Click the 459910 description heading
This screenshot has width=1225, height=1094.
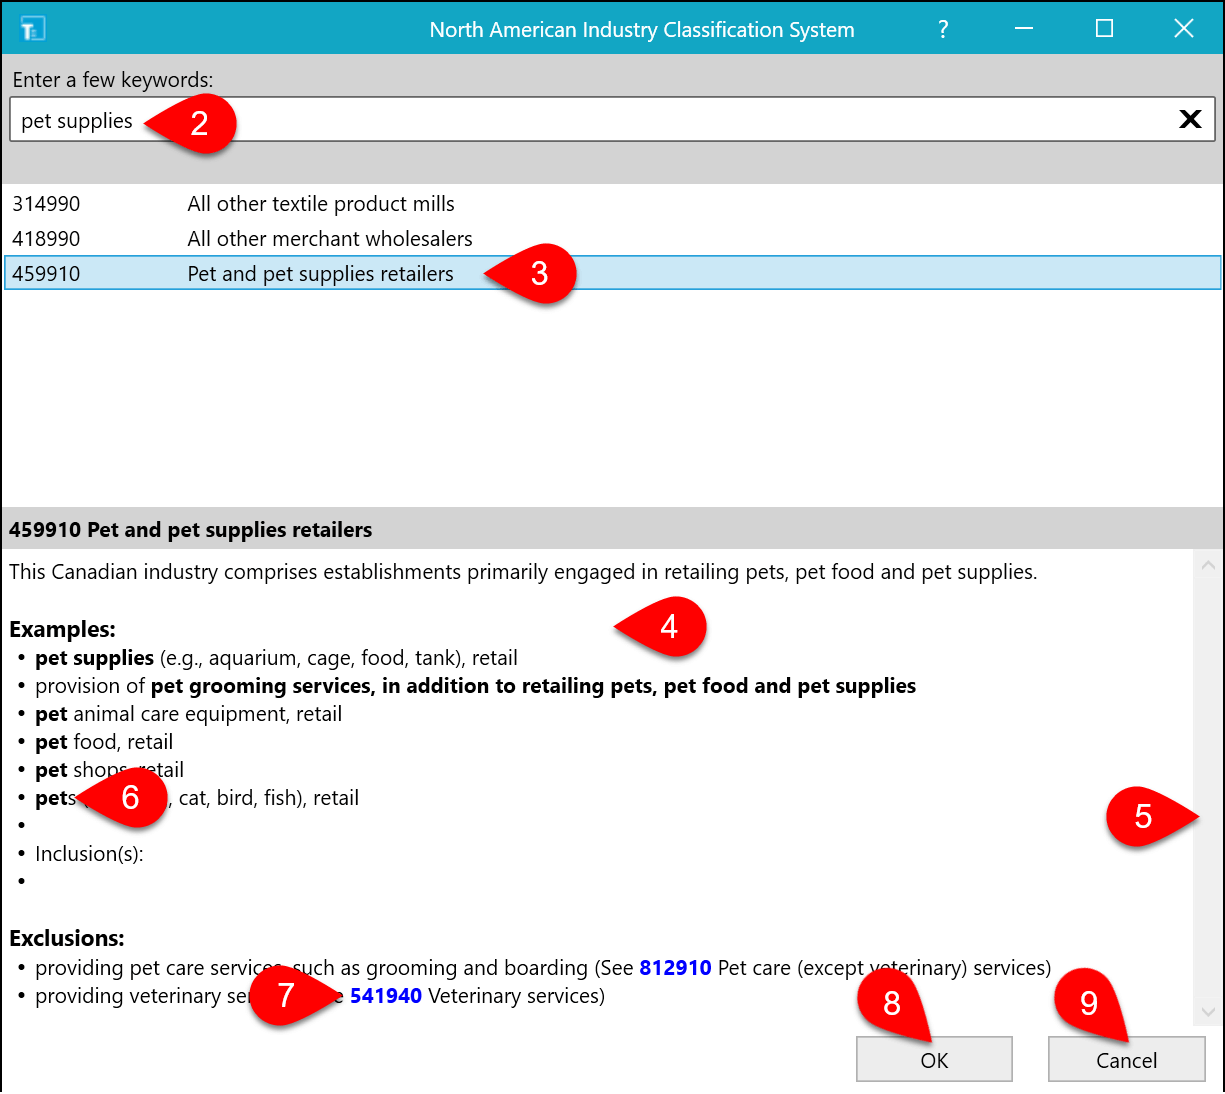(x=191, y=530)
